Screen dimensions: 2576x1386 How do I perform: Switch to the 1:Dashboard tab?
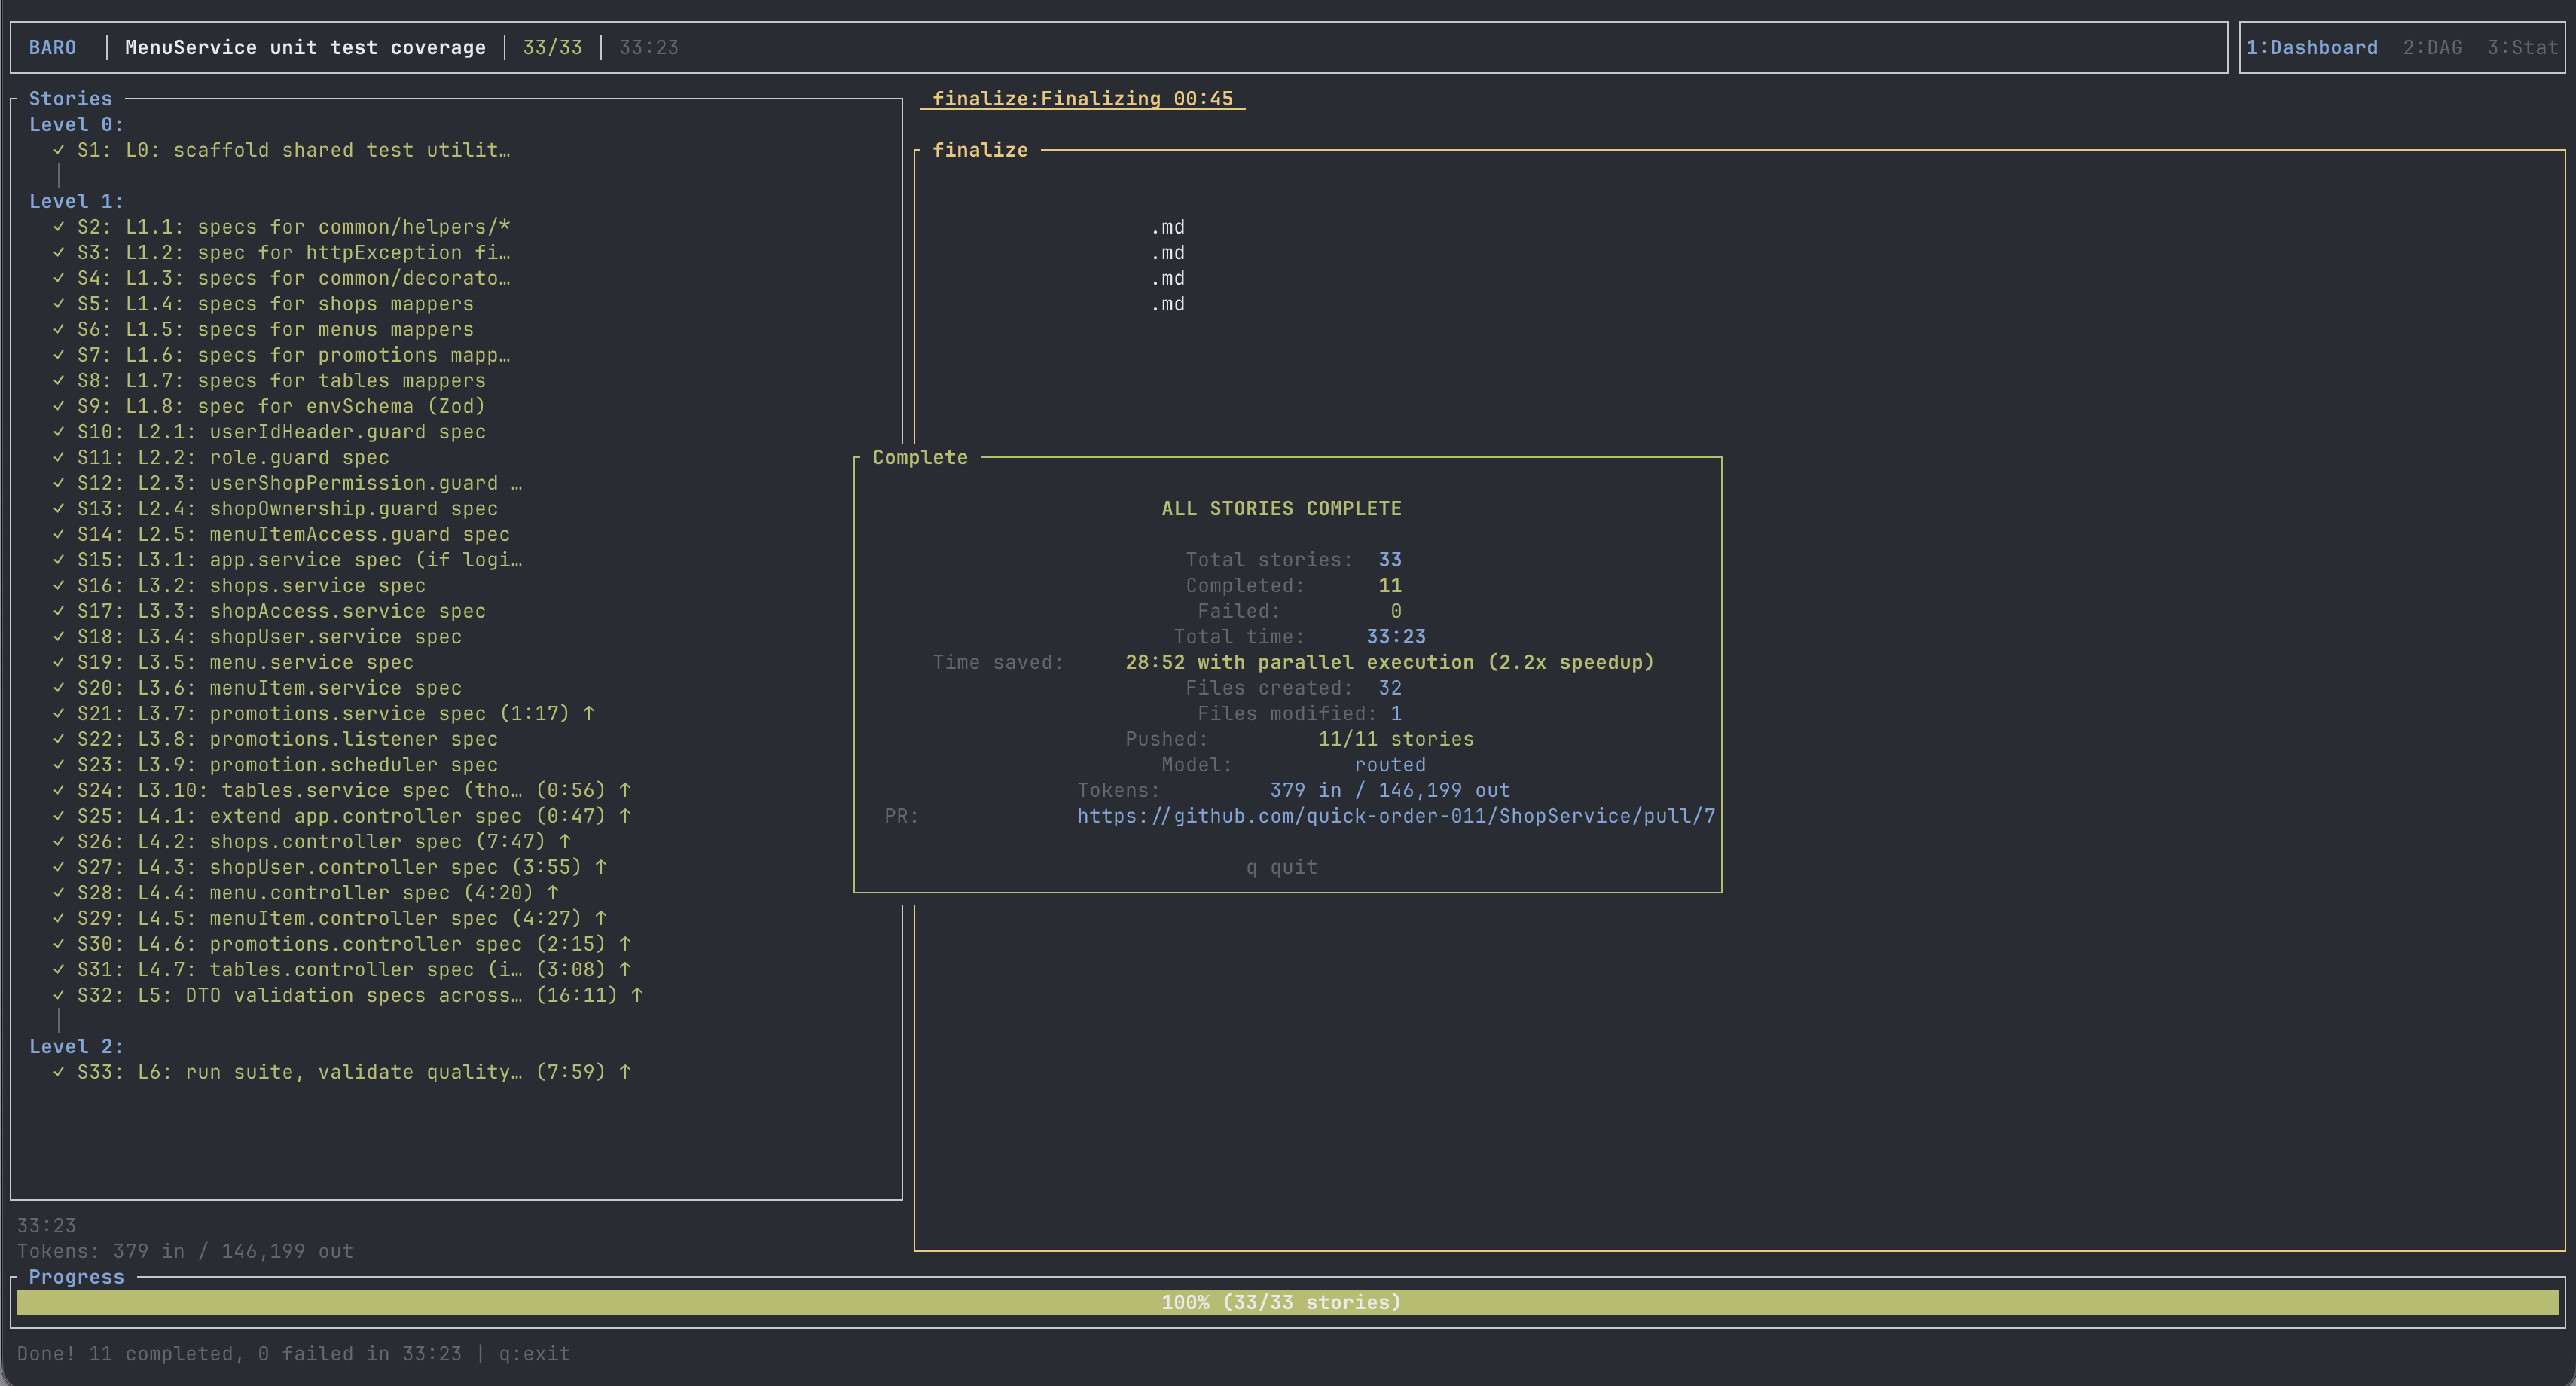click(x=2311, y=47)
